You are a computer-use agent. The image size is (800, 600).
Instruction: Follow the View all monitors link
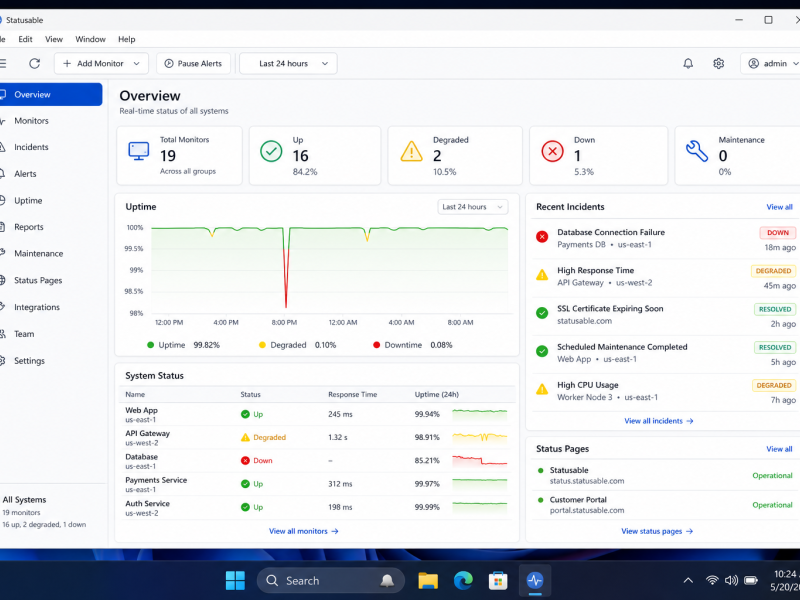[304, 531]
